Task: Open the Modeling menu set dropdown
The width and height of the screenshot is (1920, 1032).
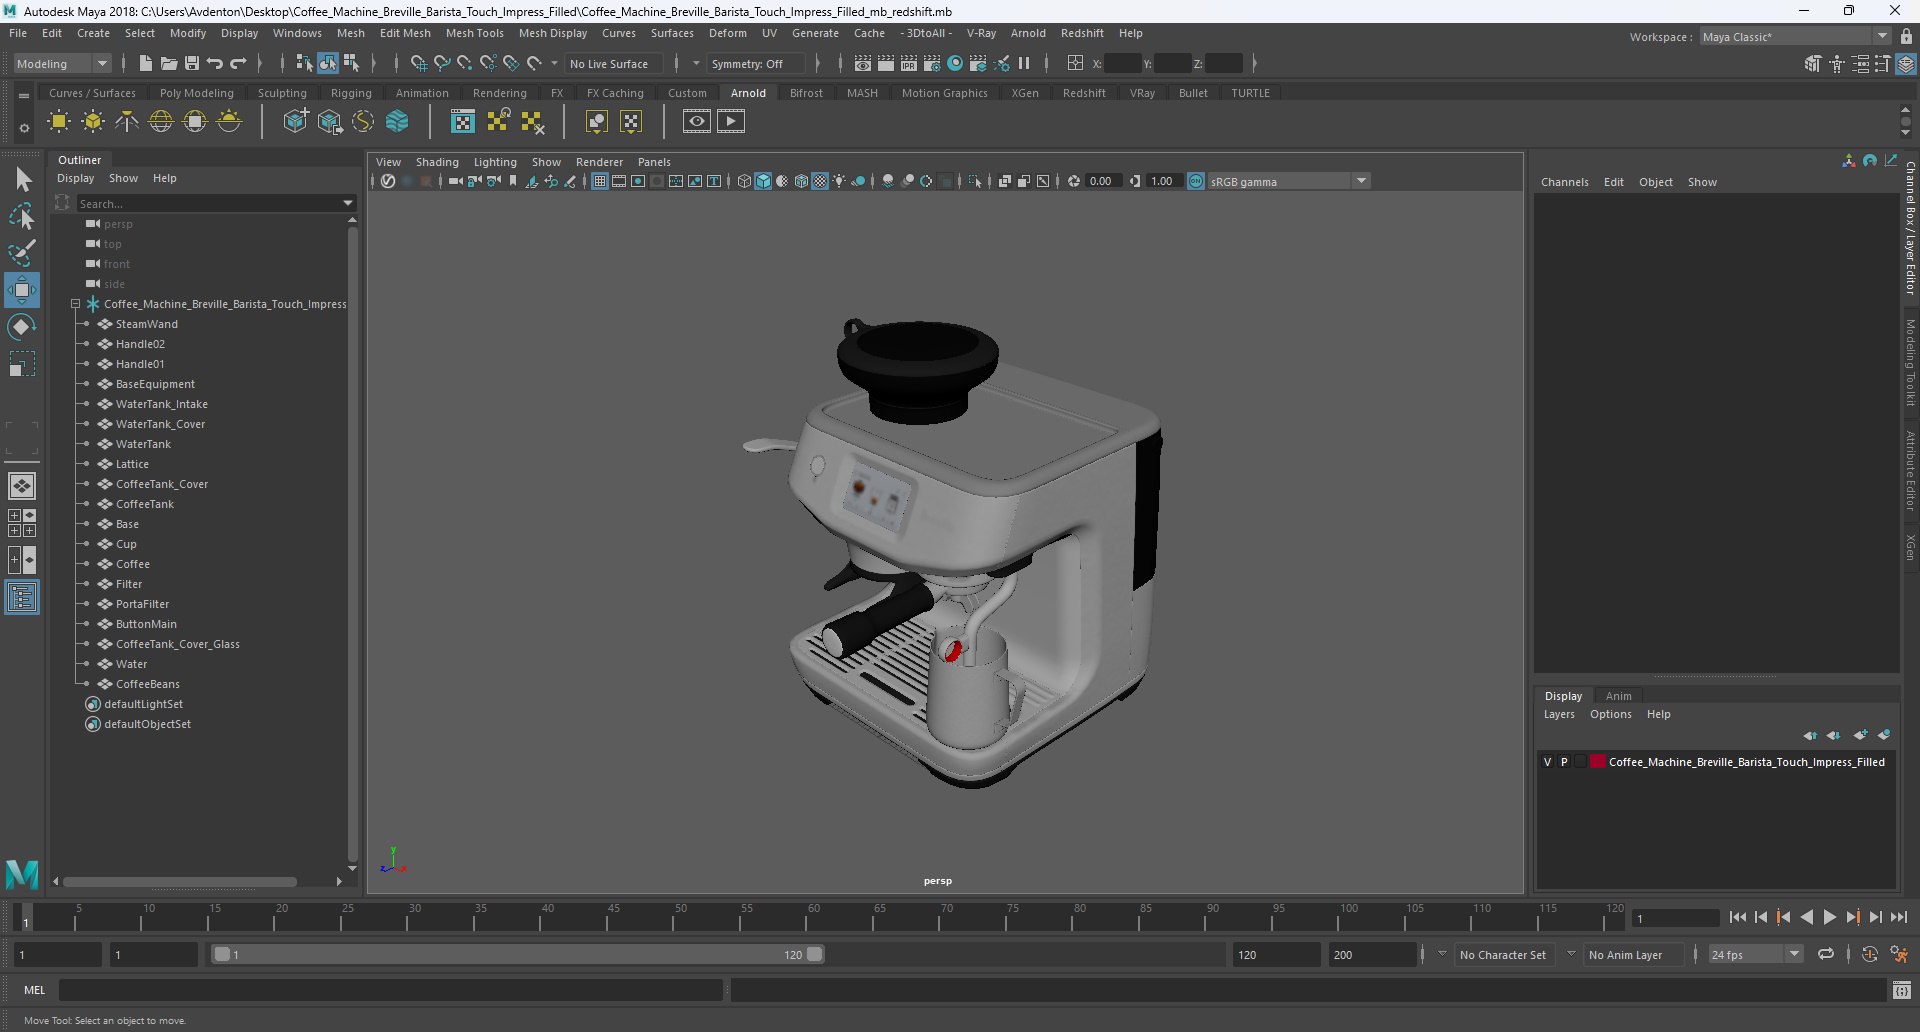Action: click(62, 63)
